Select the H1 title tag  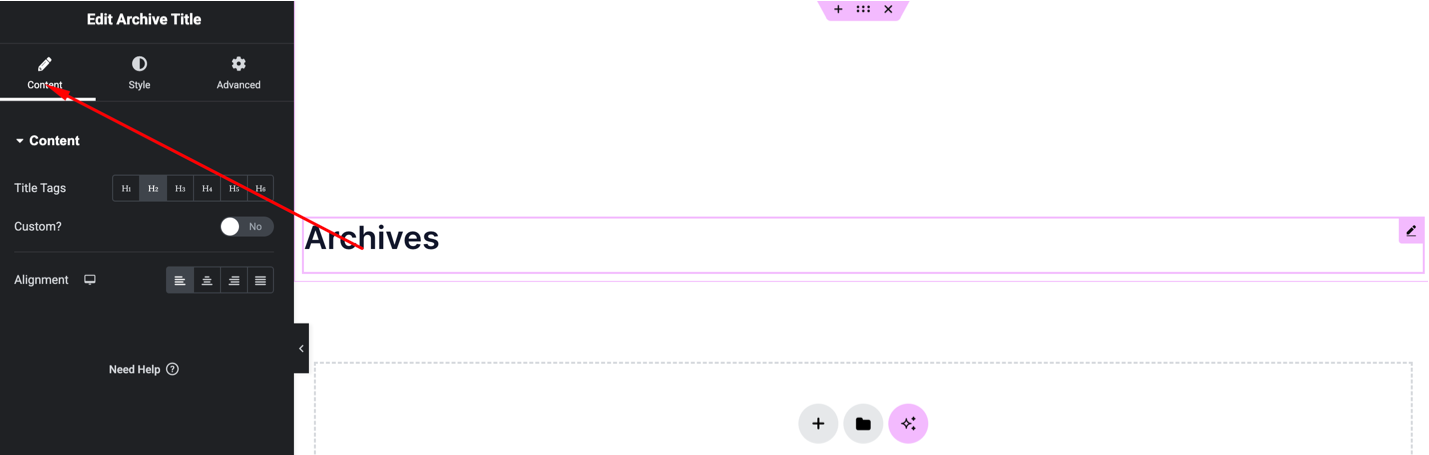point(126,188)
